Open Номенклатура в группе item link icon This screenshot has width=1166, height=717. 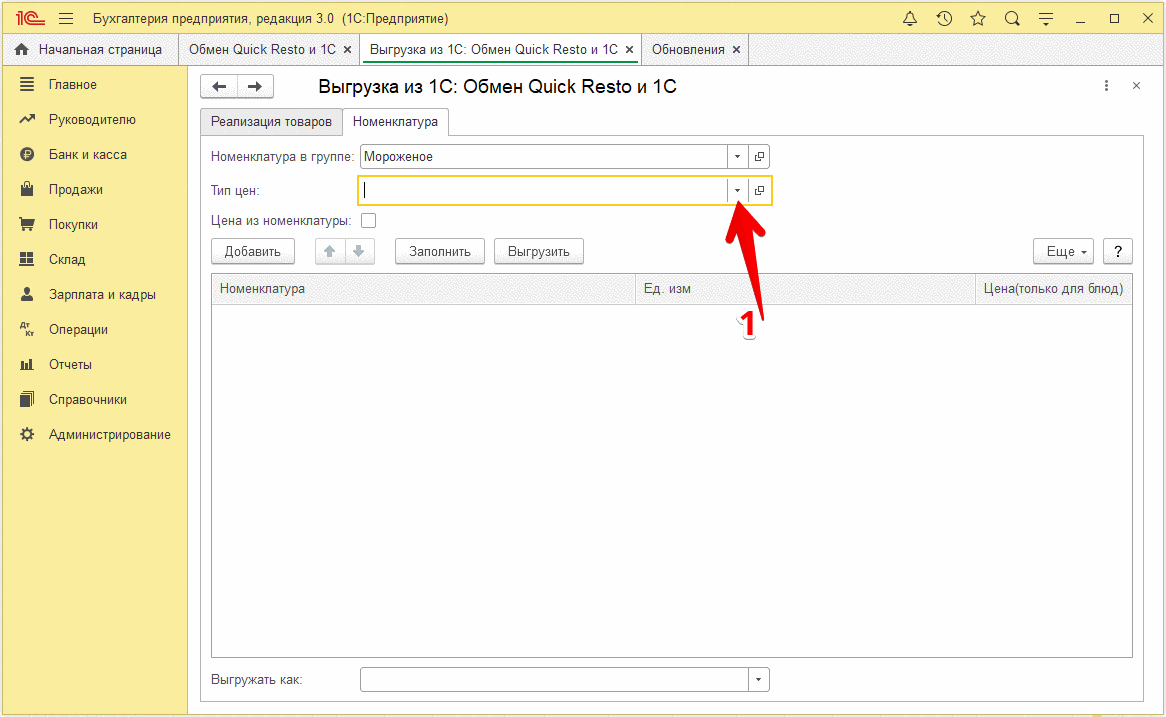tap(759, 157)
